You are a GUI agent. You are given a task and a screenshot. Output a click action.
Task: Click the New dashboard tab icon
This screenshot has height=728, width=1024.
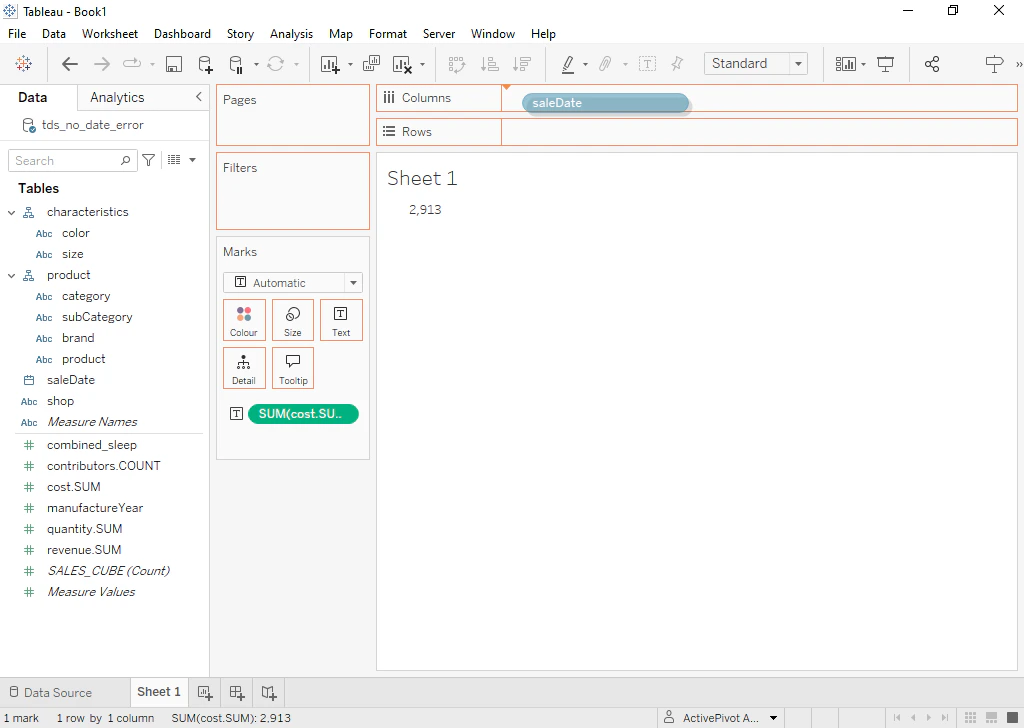coord(237,693)
